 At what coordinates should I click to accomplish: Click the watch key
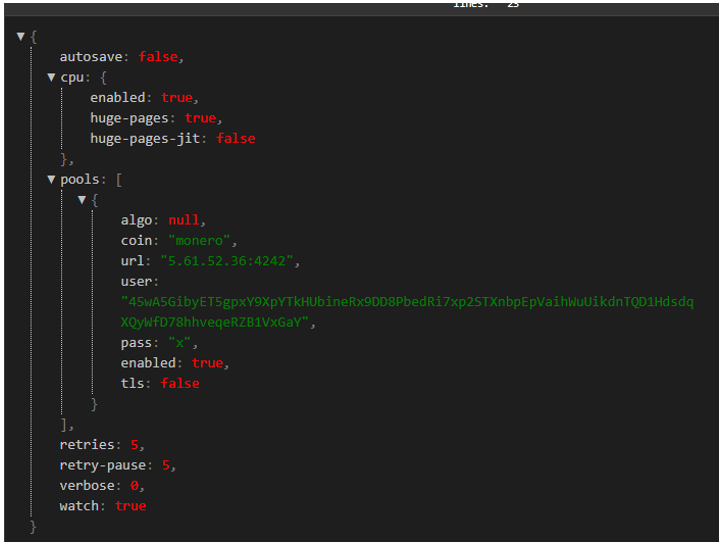click(79, 506)
